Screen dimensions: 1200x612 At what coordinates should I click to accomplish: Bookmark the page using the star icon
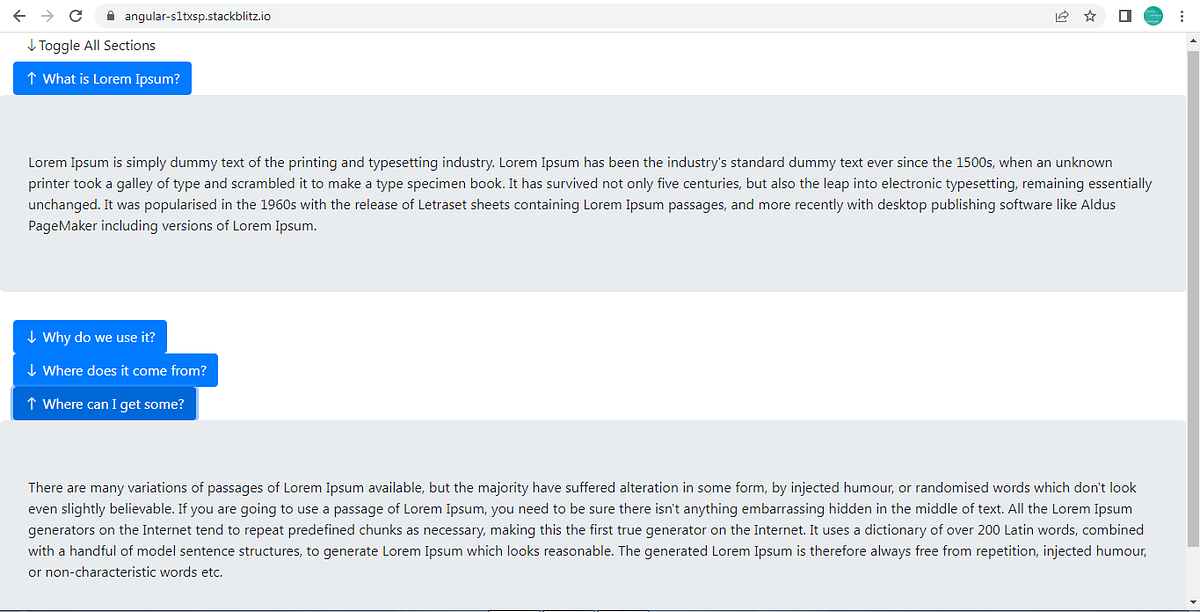(1090, 16)
